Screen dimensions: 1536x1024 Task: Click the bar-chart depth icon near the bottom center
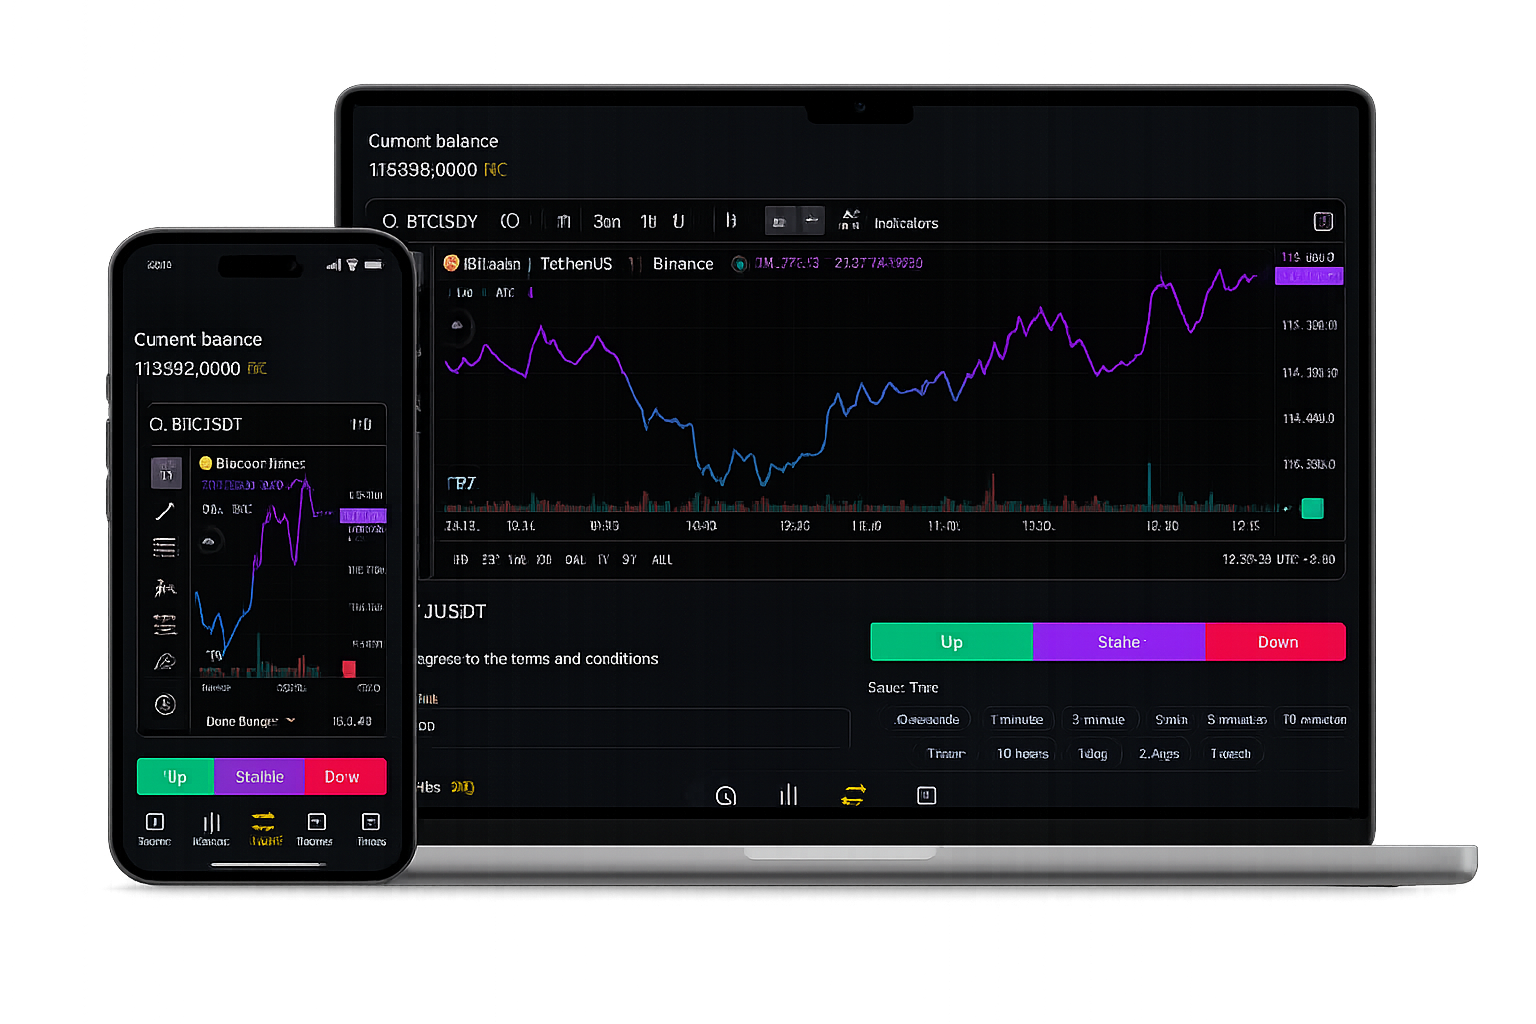(x=789, y=795)
